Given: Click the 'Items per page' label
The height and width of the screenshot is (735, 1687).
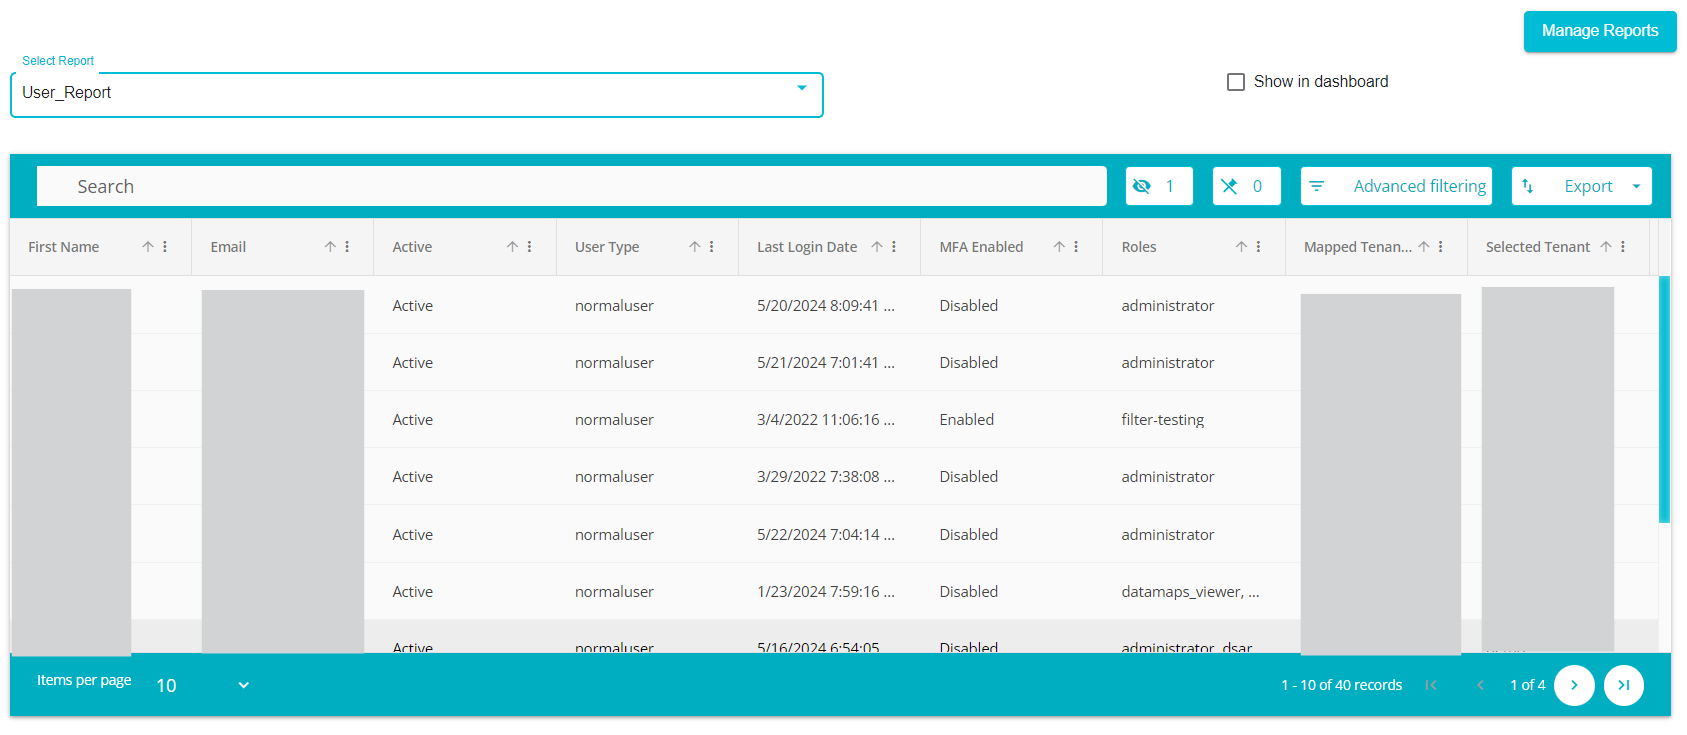Looking at the screenshot, I should 84,680.
